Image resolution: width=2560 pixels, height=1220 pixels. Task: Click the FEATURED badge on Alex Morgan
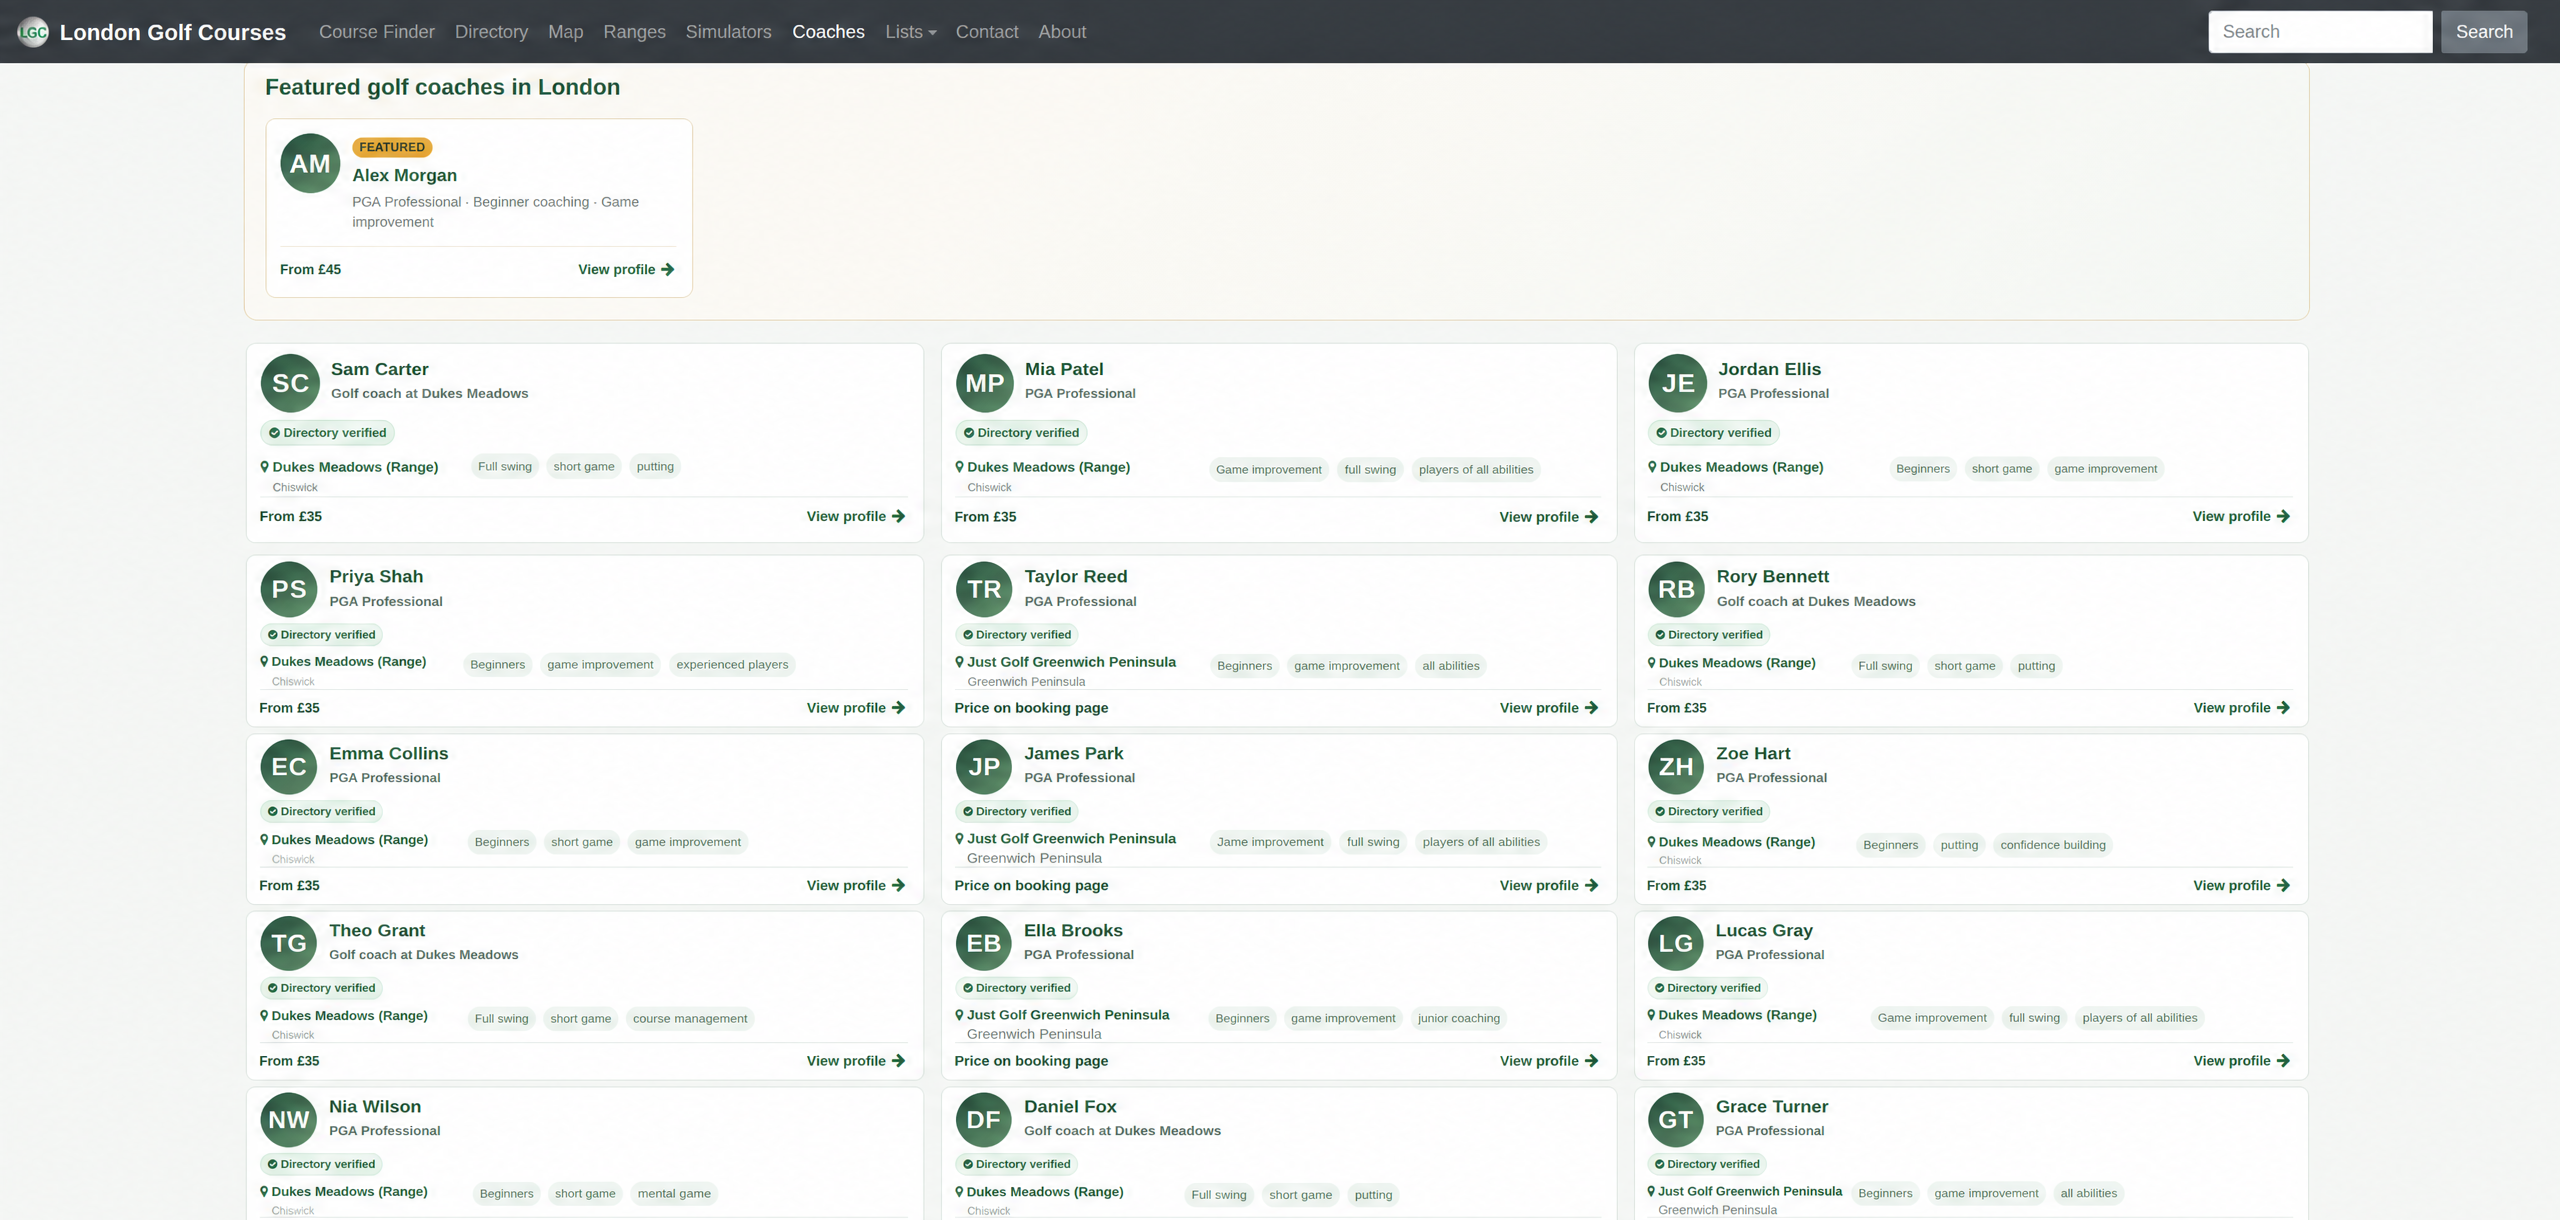pos(392,147)
